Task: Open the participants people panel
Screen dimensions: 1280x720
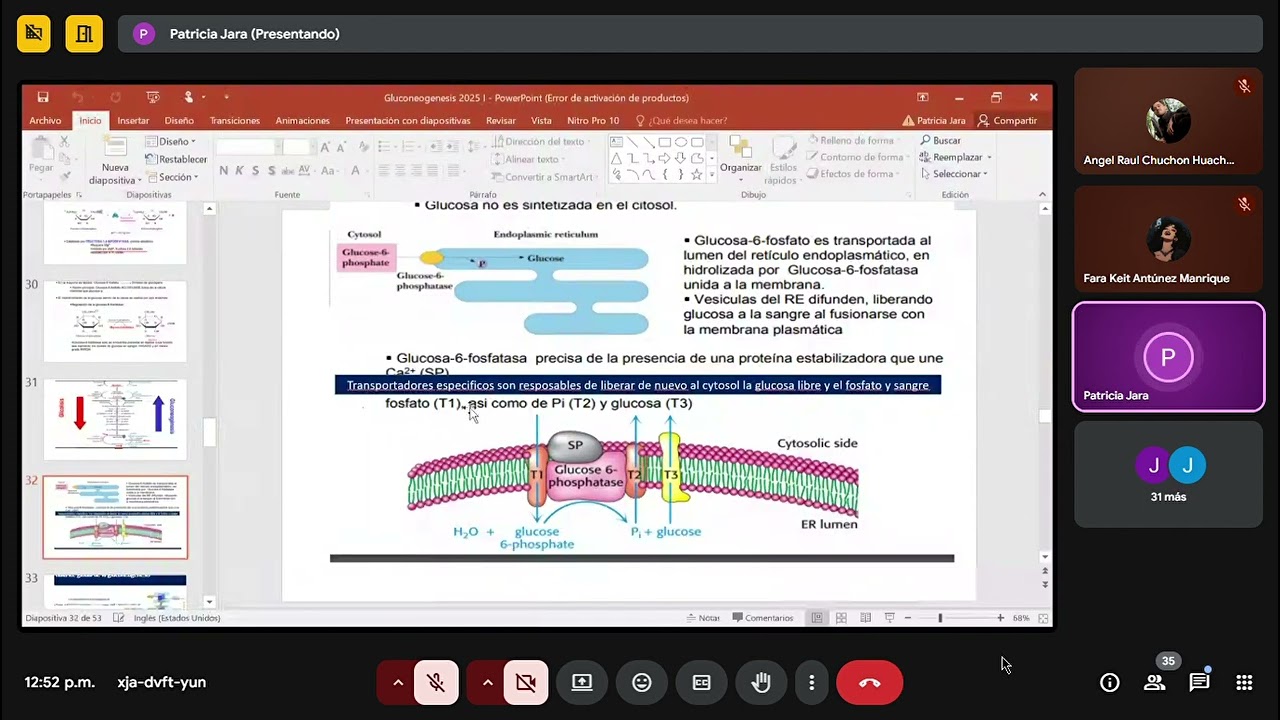Action: 1155,683
